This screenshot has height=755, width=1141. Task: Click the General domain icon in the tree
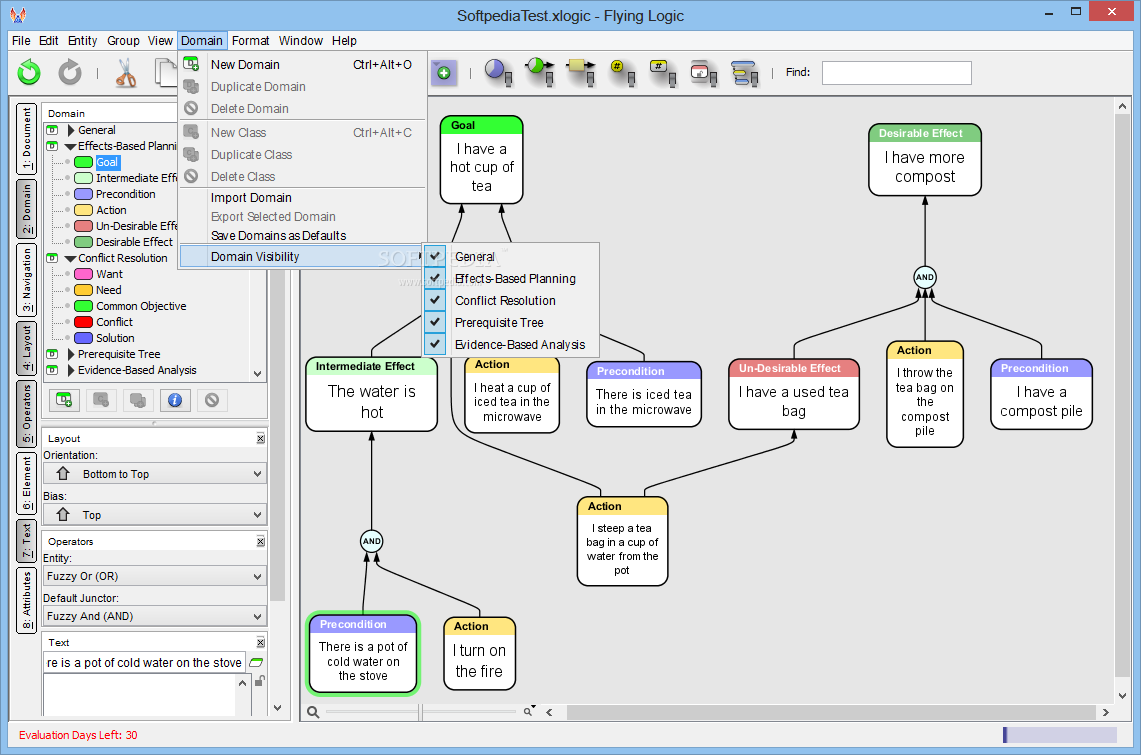click(52, 130)
